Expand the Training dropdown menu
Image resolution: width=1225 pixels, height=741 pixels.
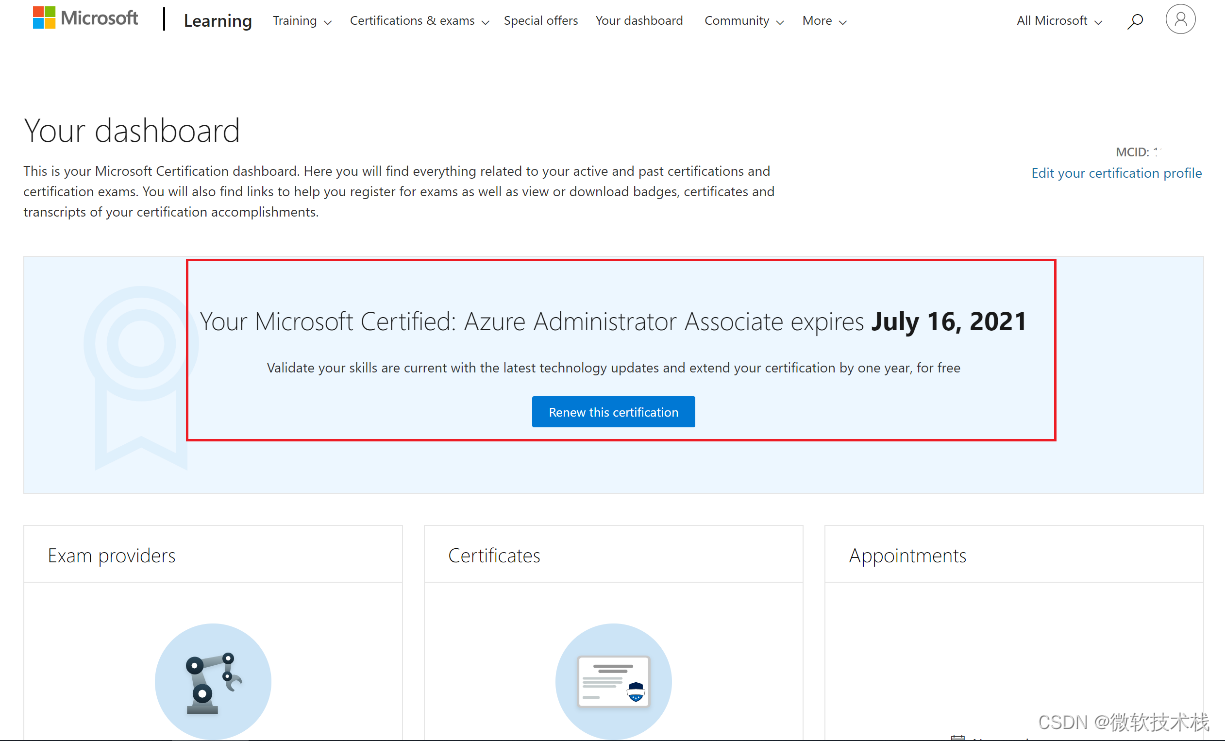tap(302, 21)
